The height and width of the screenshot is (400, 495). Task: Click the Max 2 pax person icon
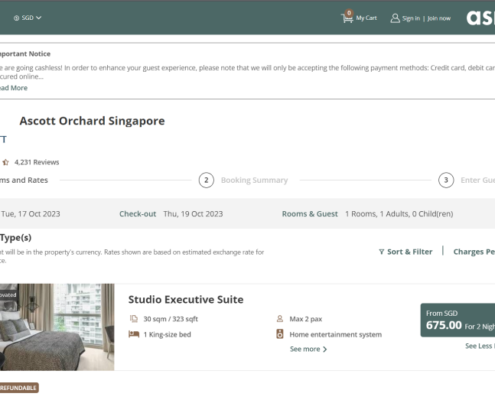(280, 319)
